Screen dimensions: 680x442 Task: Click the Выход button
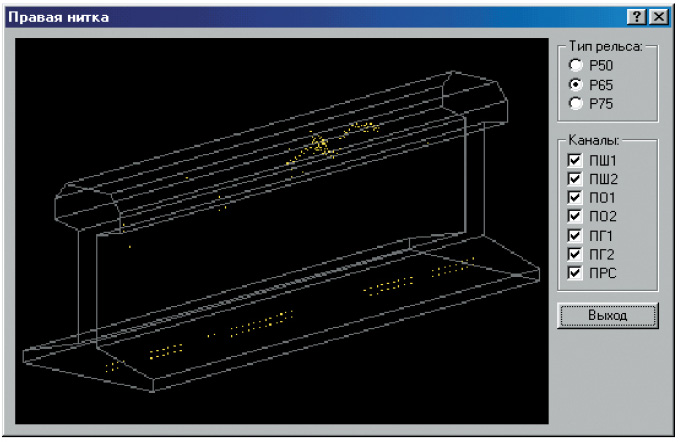click(608, 315)
